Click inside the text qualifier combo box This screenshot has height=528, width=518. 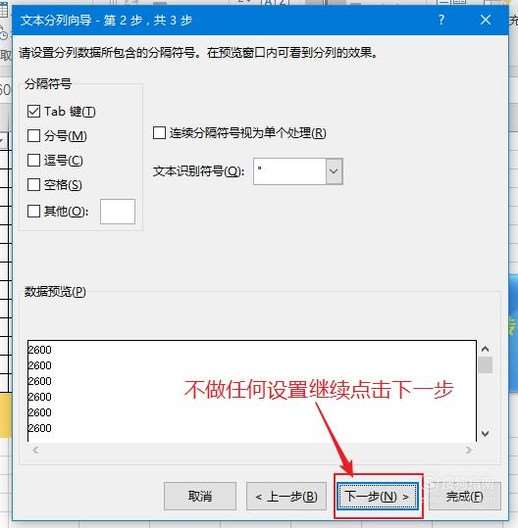[290, 171]
